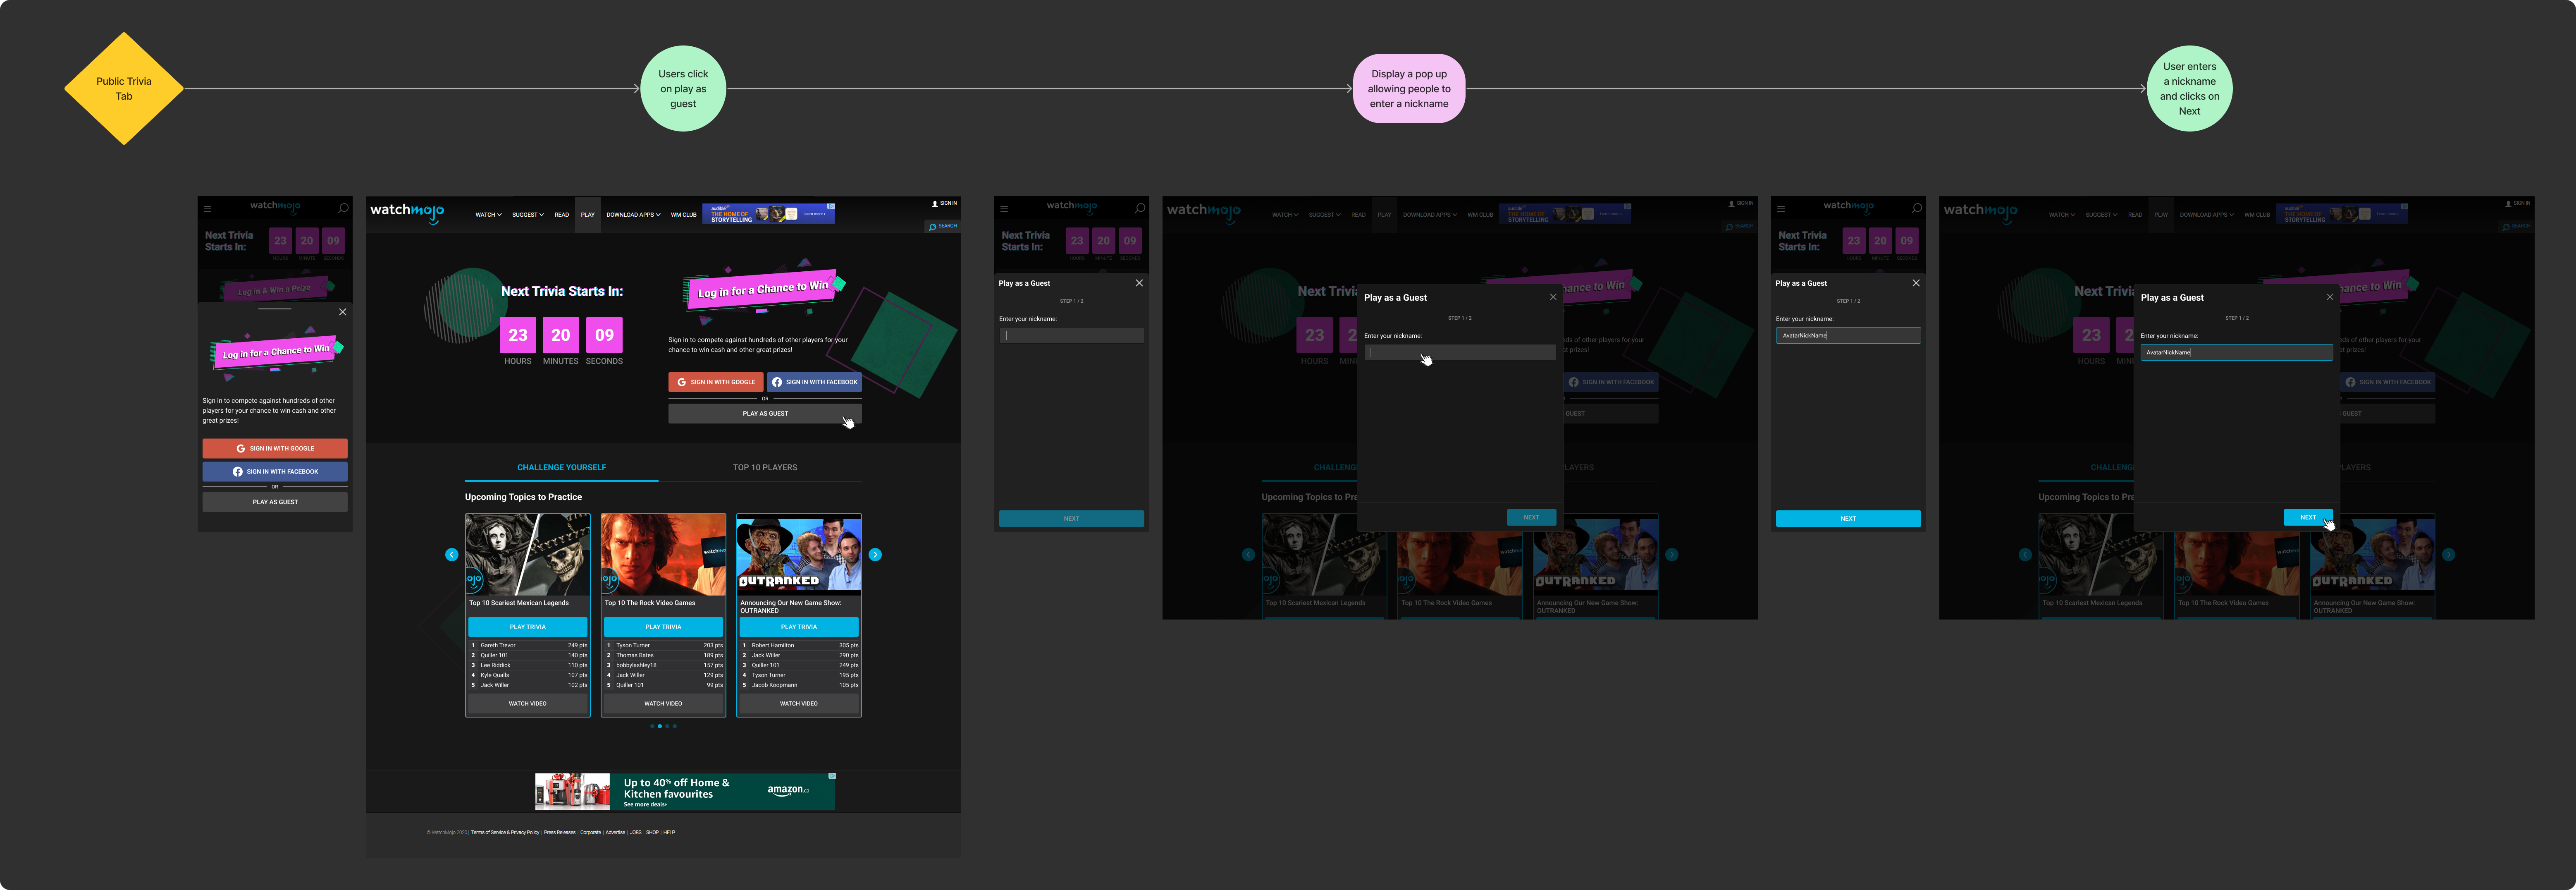2576x890 pixels.
Task: Click SEARCH button under SIGN IN in bright desktop header
Action: point(943,226)
